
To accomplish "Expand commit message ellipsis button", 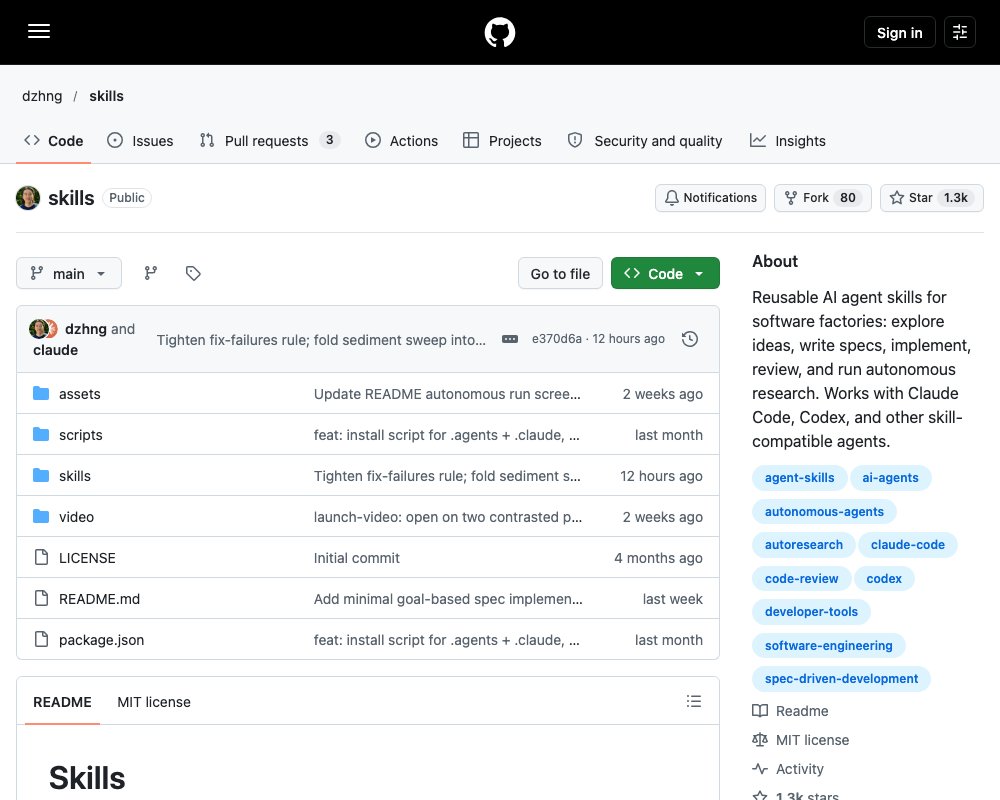I will 510,339.
